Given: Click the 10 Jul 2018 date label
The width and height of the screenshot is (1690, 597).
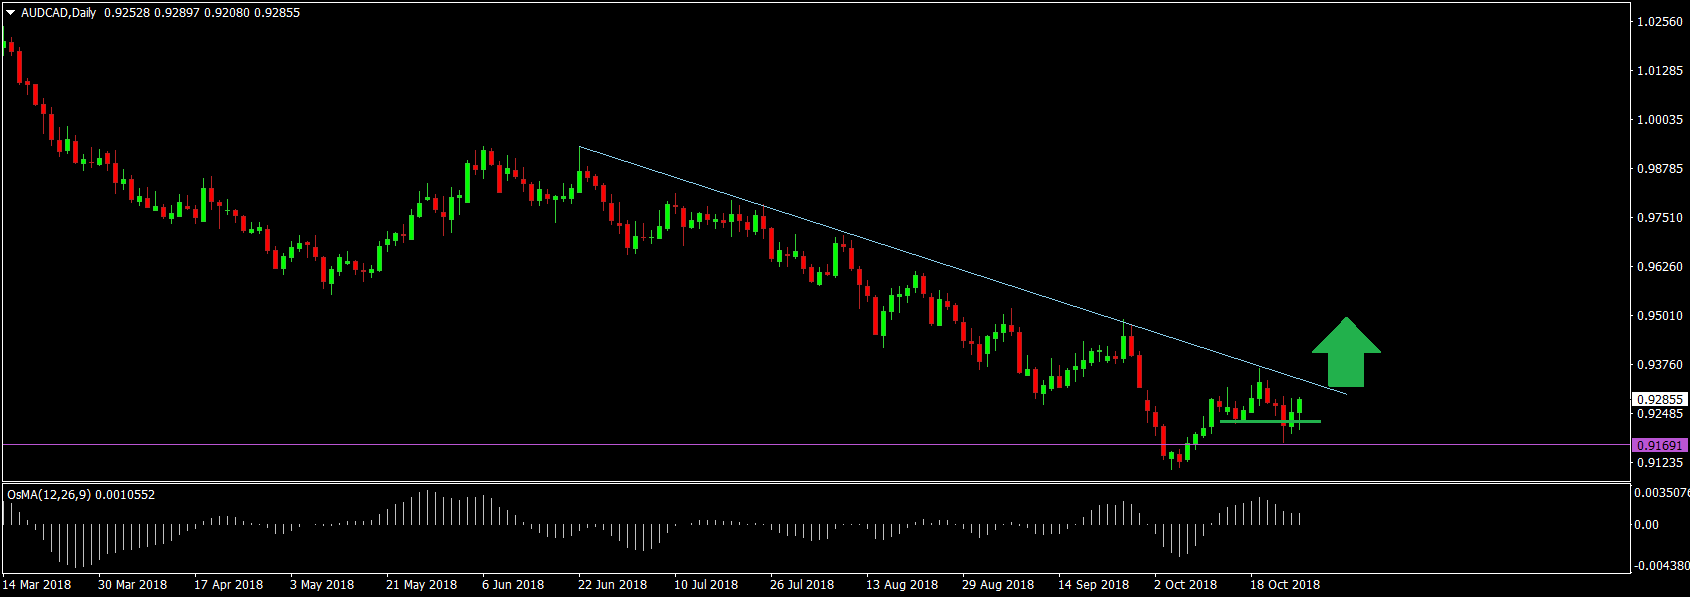Looking at the screenshot, I should click(x=706, y=585).
